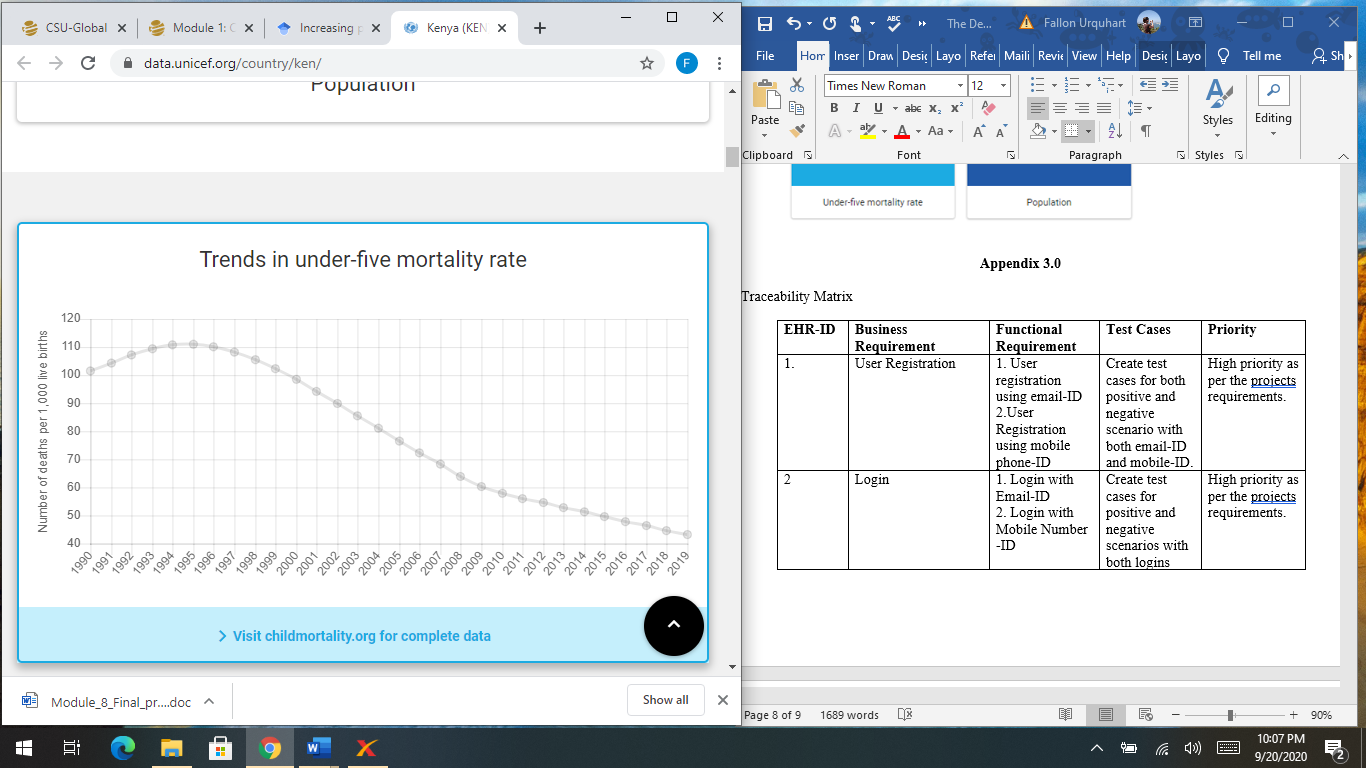Open the font name dropdown
Screen dimensions: 1366x768
960,86
